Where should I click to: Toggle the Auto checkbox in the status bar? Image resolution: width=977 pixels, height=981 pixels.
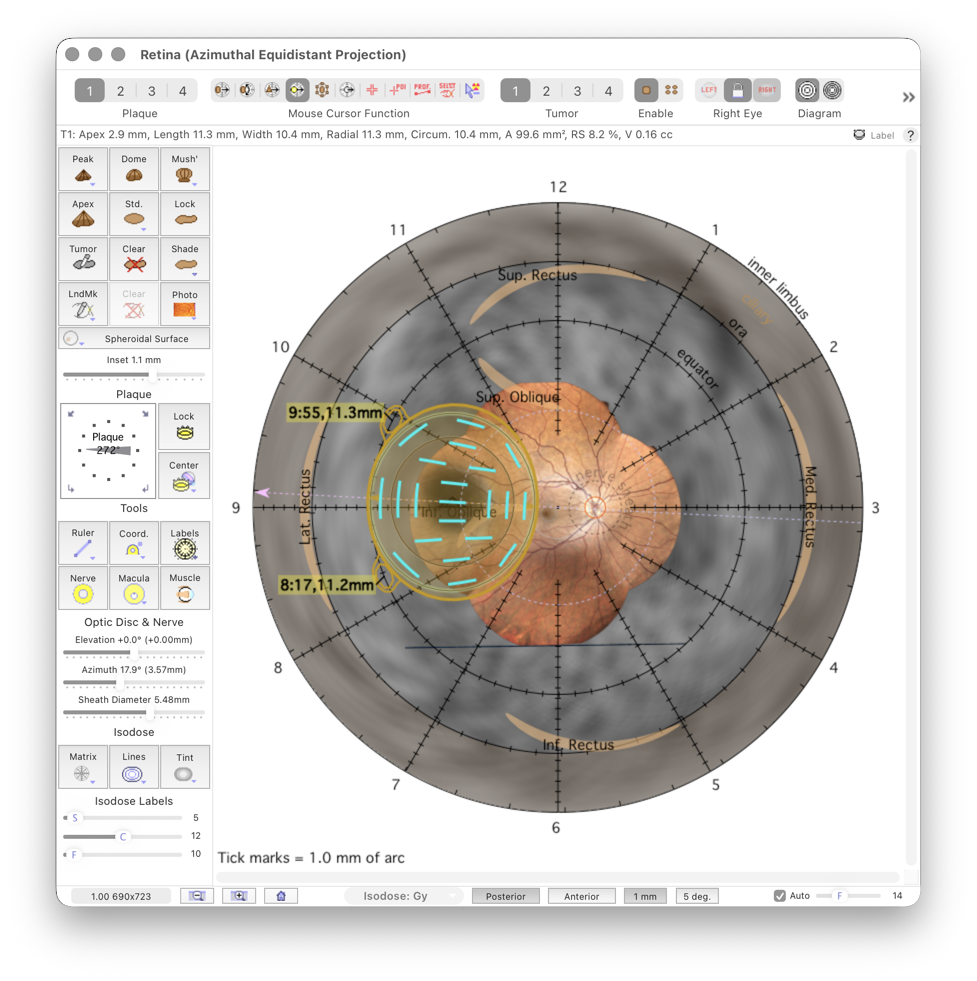coord(777,895)
